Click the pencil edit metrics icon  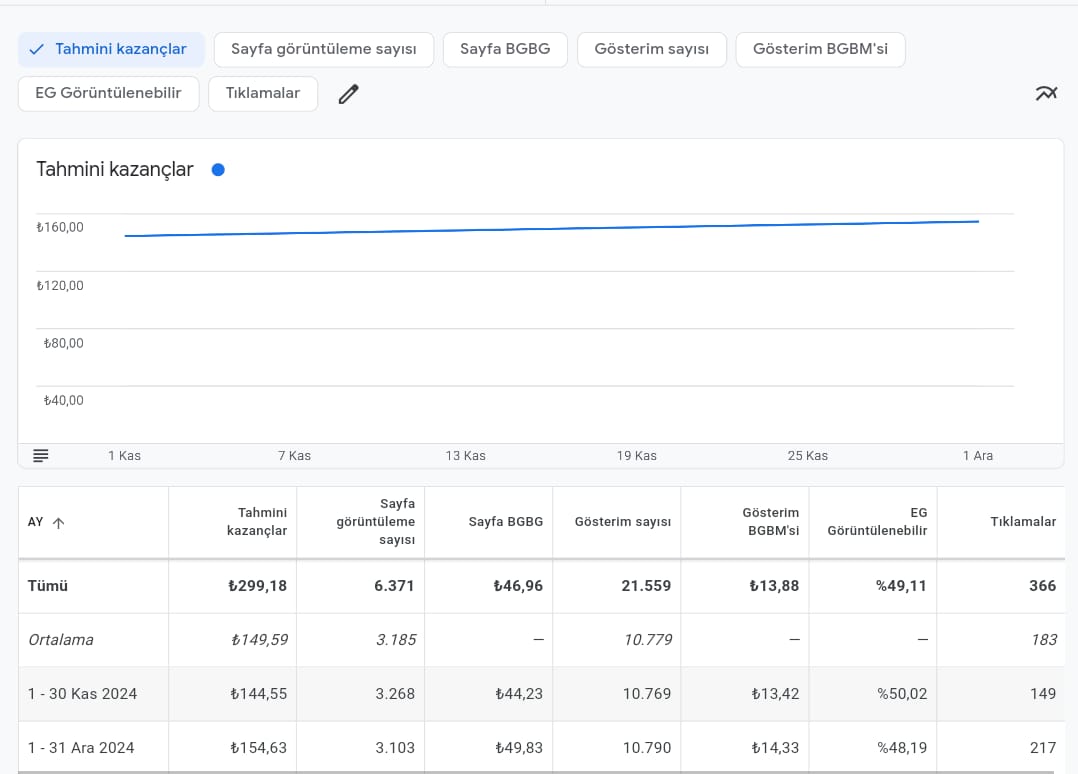(x=349, y=94)
